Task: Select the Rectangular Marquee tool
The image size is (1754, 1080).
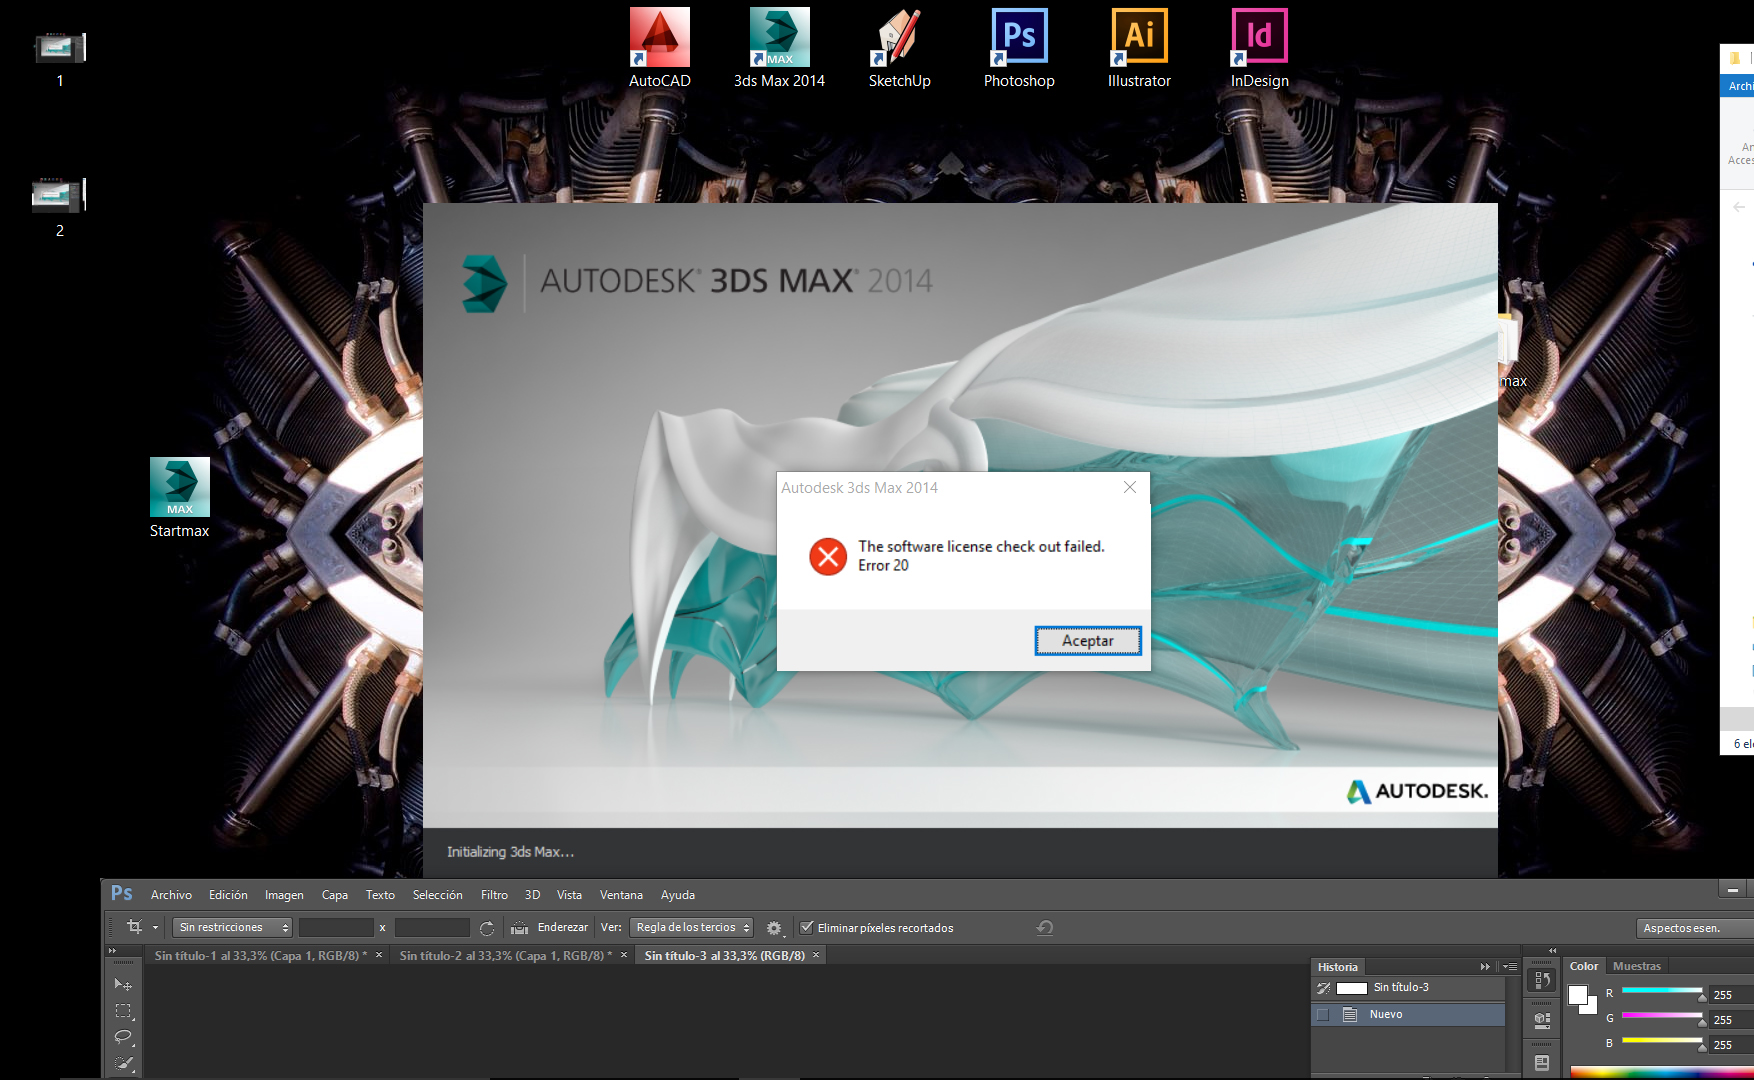Action: (123, 1011)
